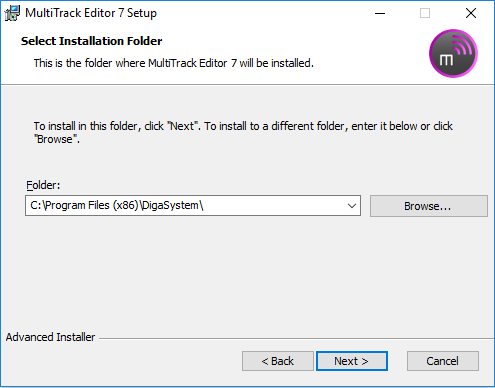Close the MultiTrack Editor 7 Setup window

click(x=471, y=13)
